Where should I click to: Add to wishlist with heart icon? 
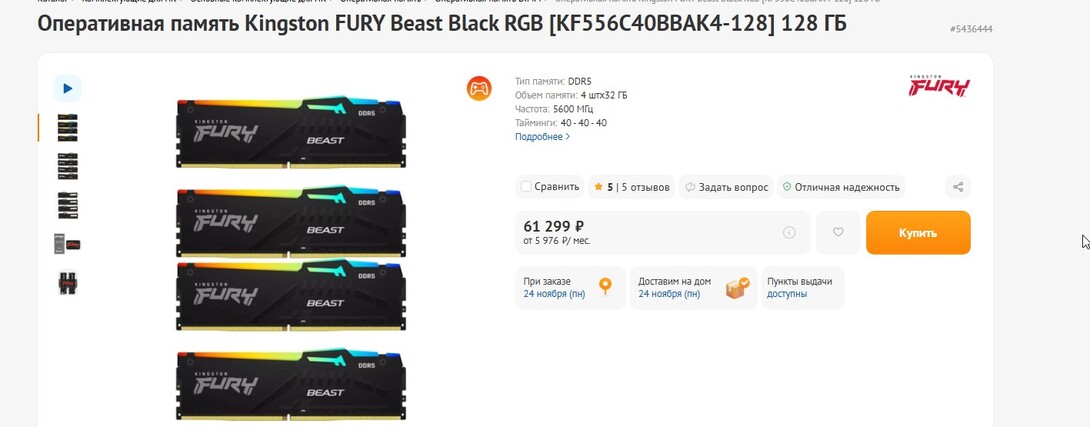tap(838, 232)
